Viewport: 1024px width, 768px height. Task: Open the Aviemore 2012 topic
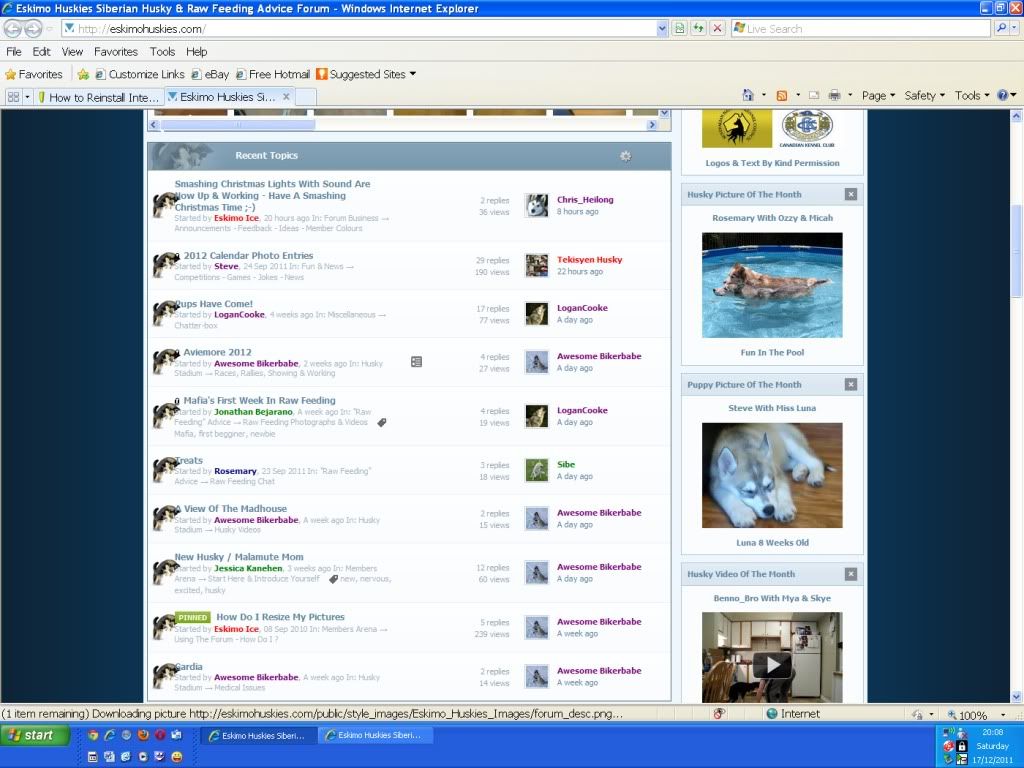(x=217, y=352)
